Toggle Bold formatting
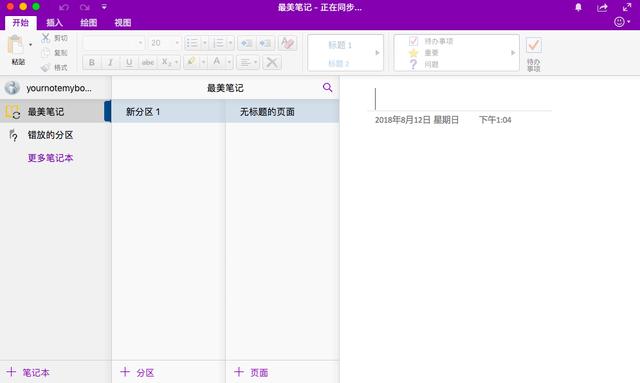640x383 pixels. 92,62
